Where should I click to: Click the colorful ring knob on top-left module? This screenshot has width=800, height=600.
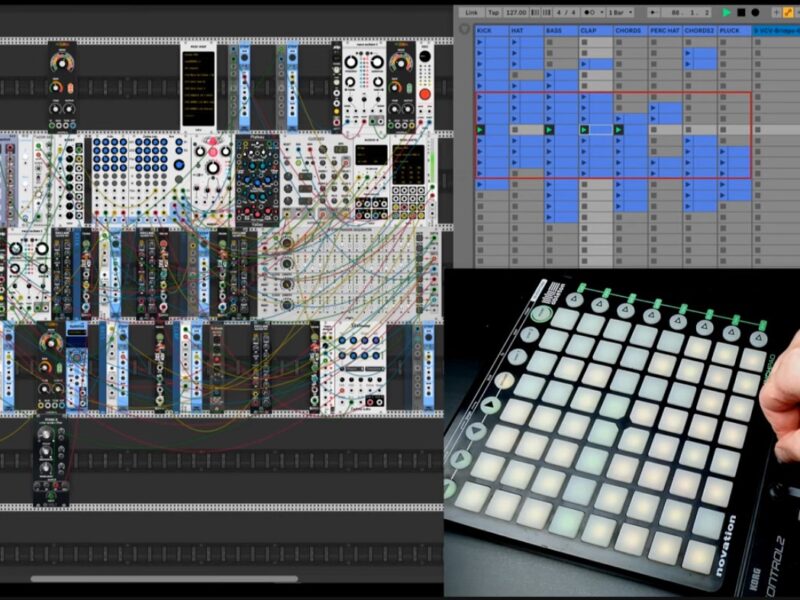coord(63,60)
